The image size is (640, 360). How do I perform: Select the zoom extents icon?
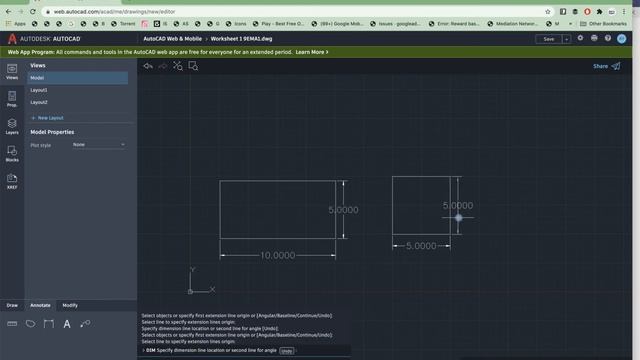point(178,66)
